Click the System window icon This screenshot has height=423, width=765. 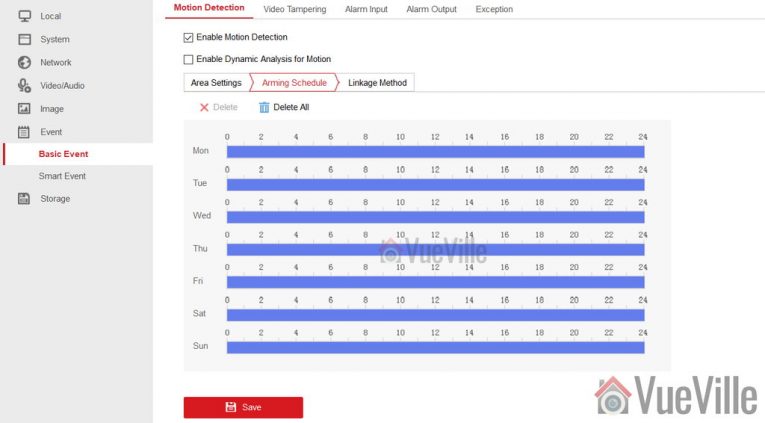(x=24, y=40)
